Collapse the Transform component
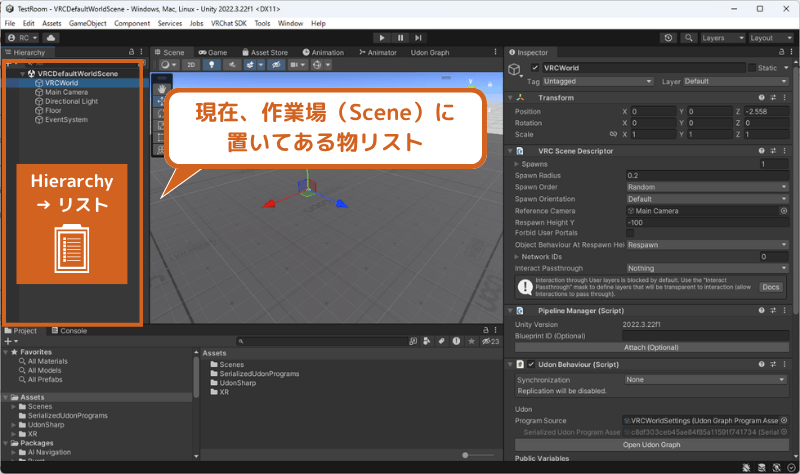 510,97
